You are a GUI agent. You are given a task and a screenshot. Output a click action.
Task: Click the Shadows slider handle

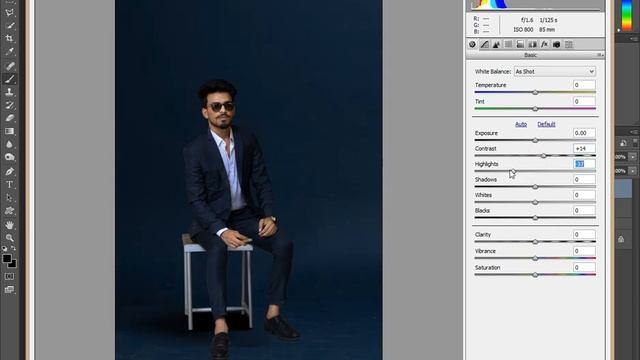click(x=535, y=187)
